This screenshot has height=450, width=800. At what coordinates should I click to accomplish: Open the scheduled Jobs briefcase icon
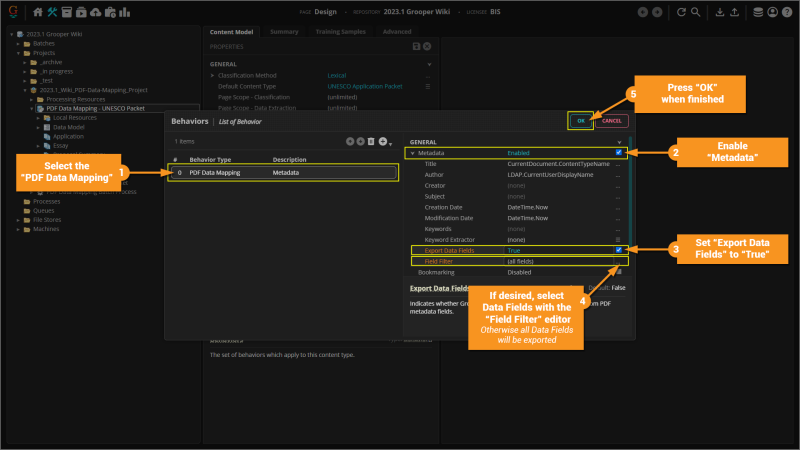(x=110, y=12)
